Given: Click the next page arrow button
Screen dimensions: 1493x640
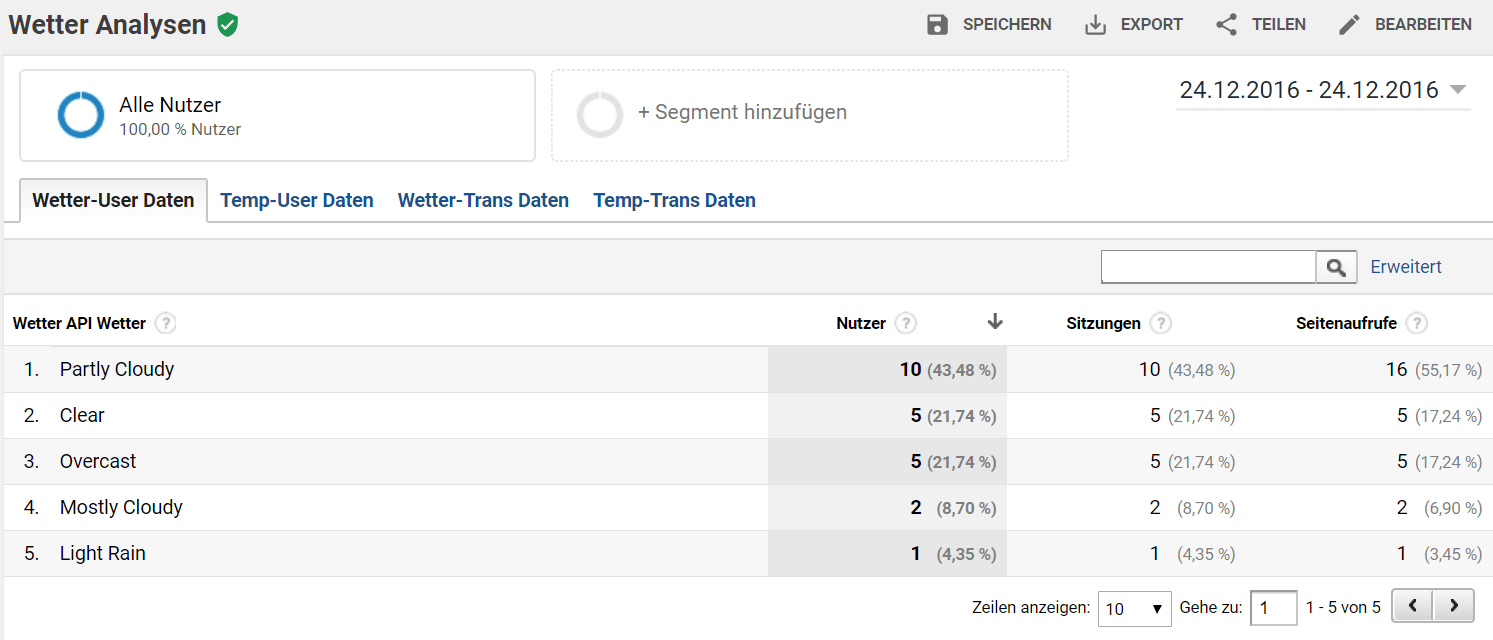Looking at the screenshot, I should click(1454, 605).
